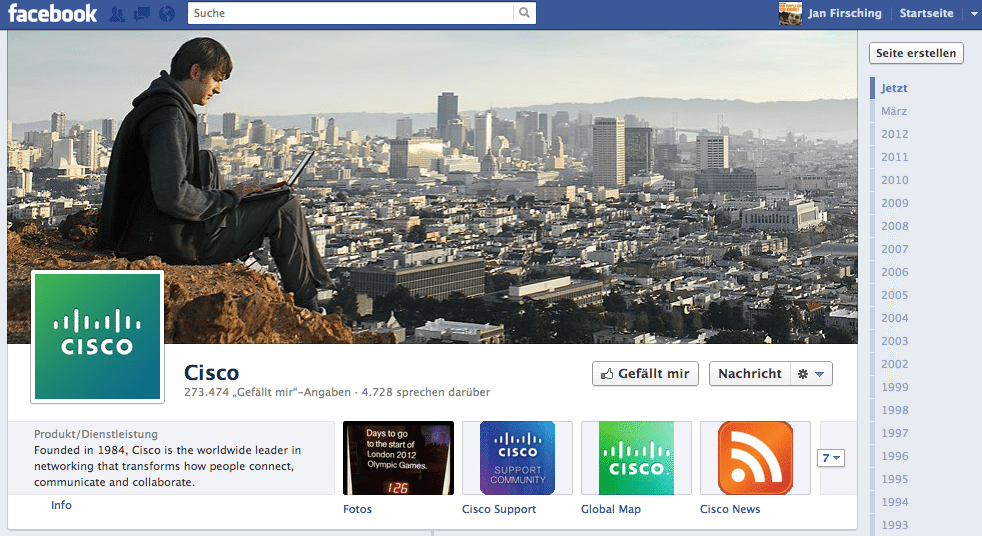
Task: Select year 1996 on timeline
Action: tap(894, 456)
